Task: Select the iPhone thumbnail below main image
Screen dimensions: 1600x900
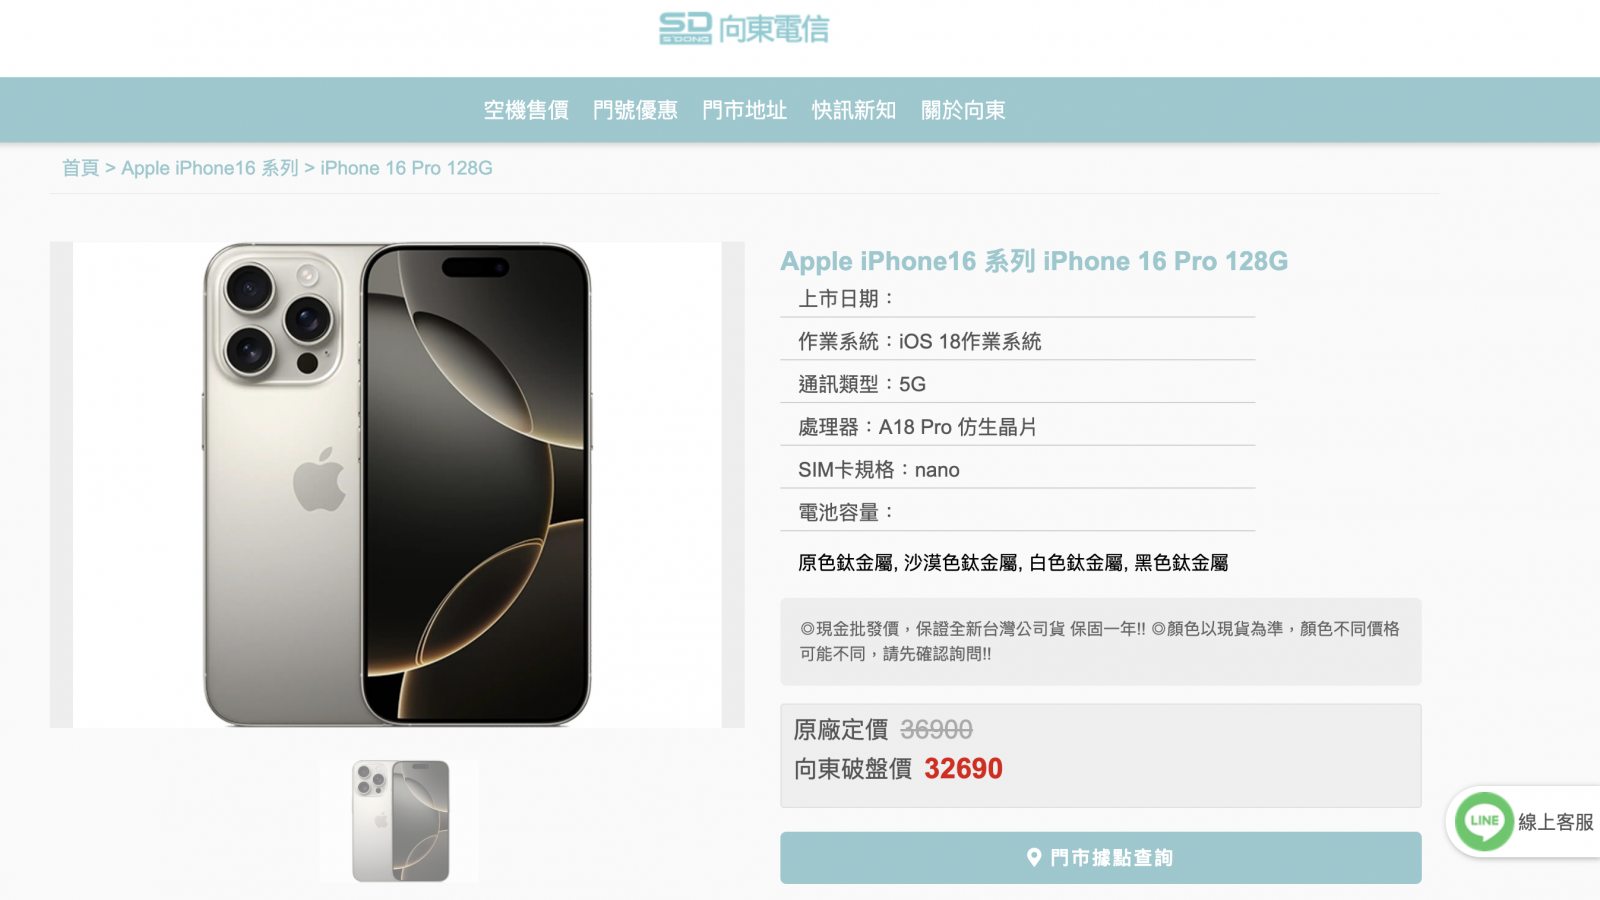Action: click(399, 821)
